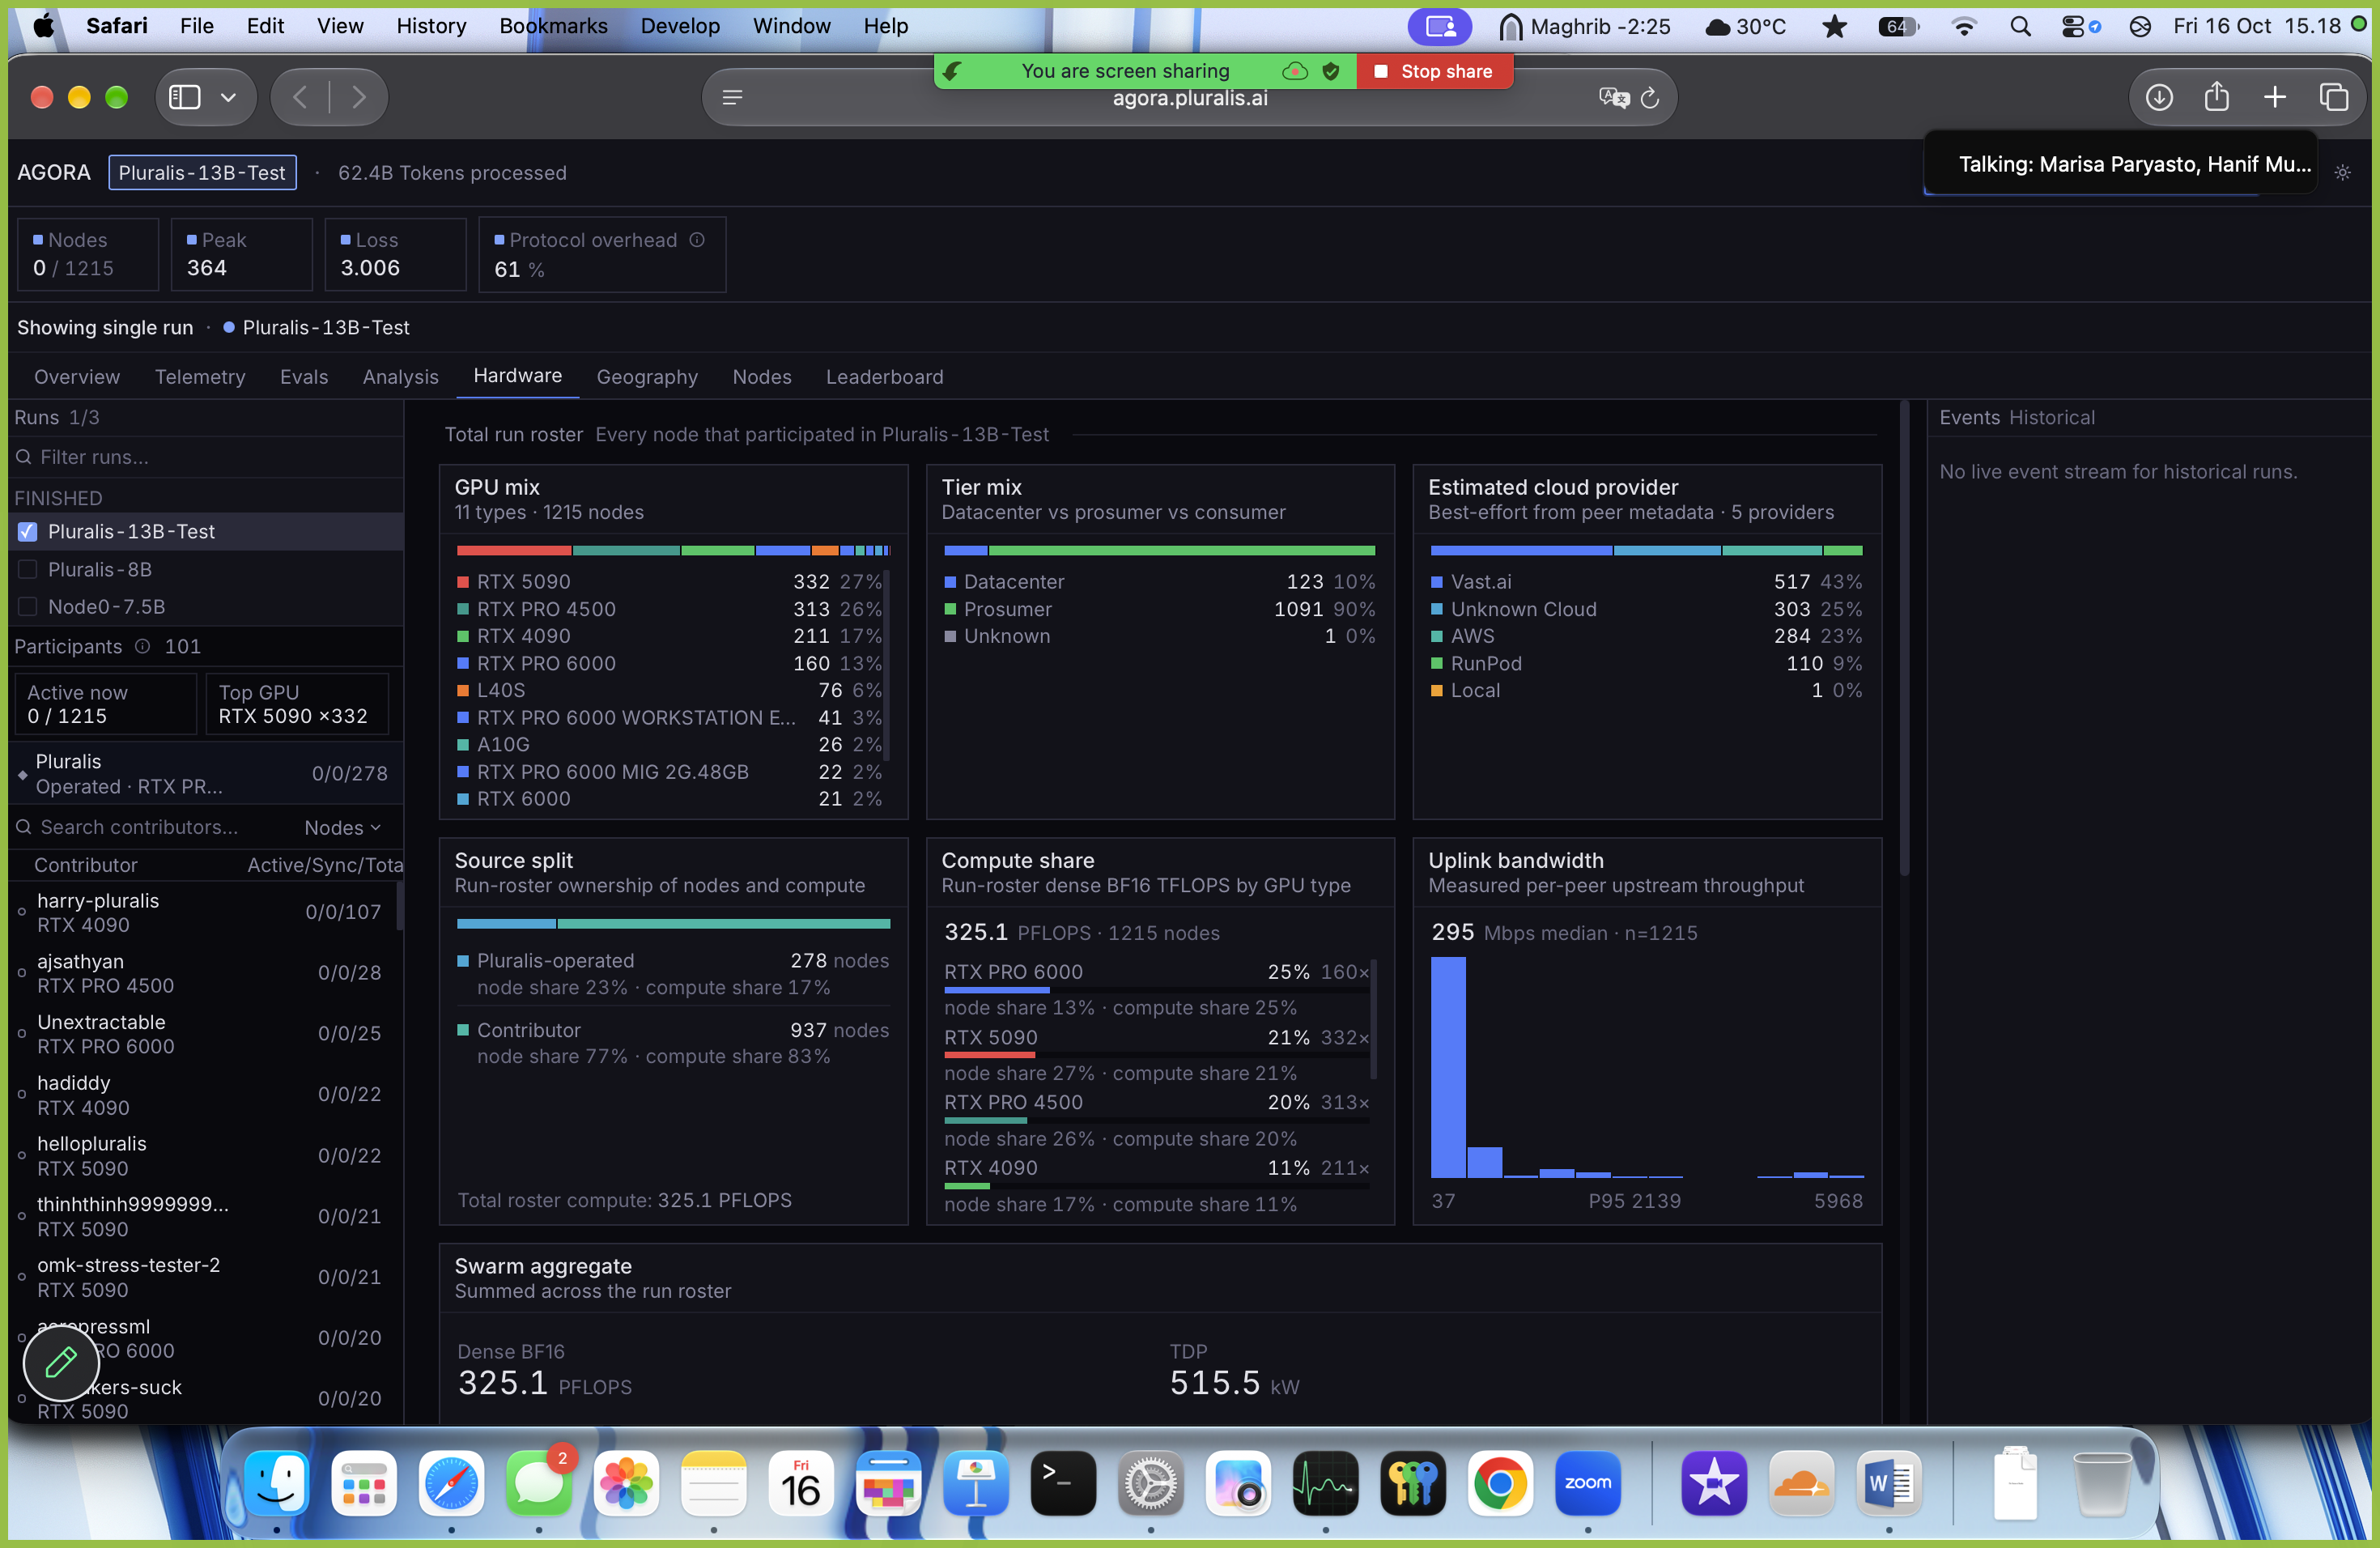Open the Leaderboard tab
The image size is (2380, 1548).
coord(884,376)
